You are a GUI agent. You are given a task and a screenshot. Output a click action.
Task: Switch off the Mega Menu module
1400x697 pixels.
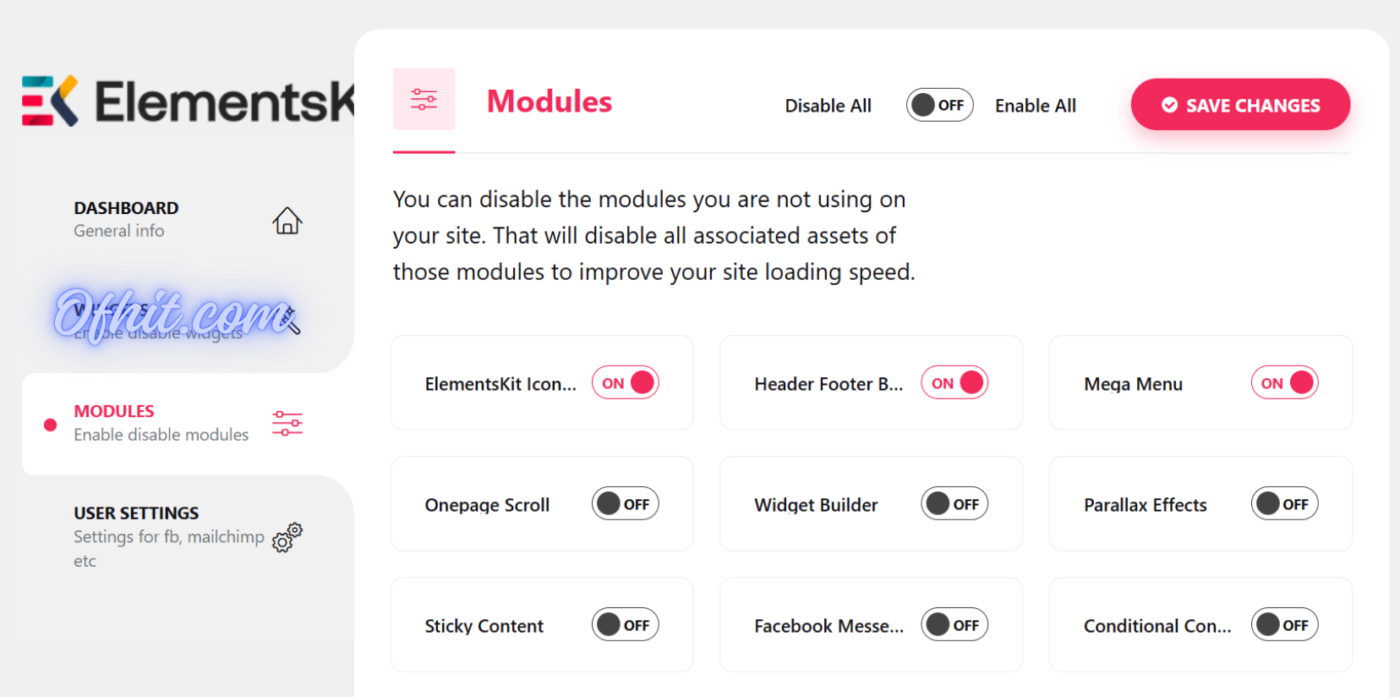point(1284,383)
